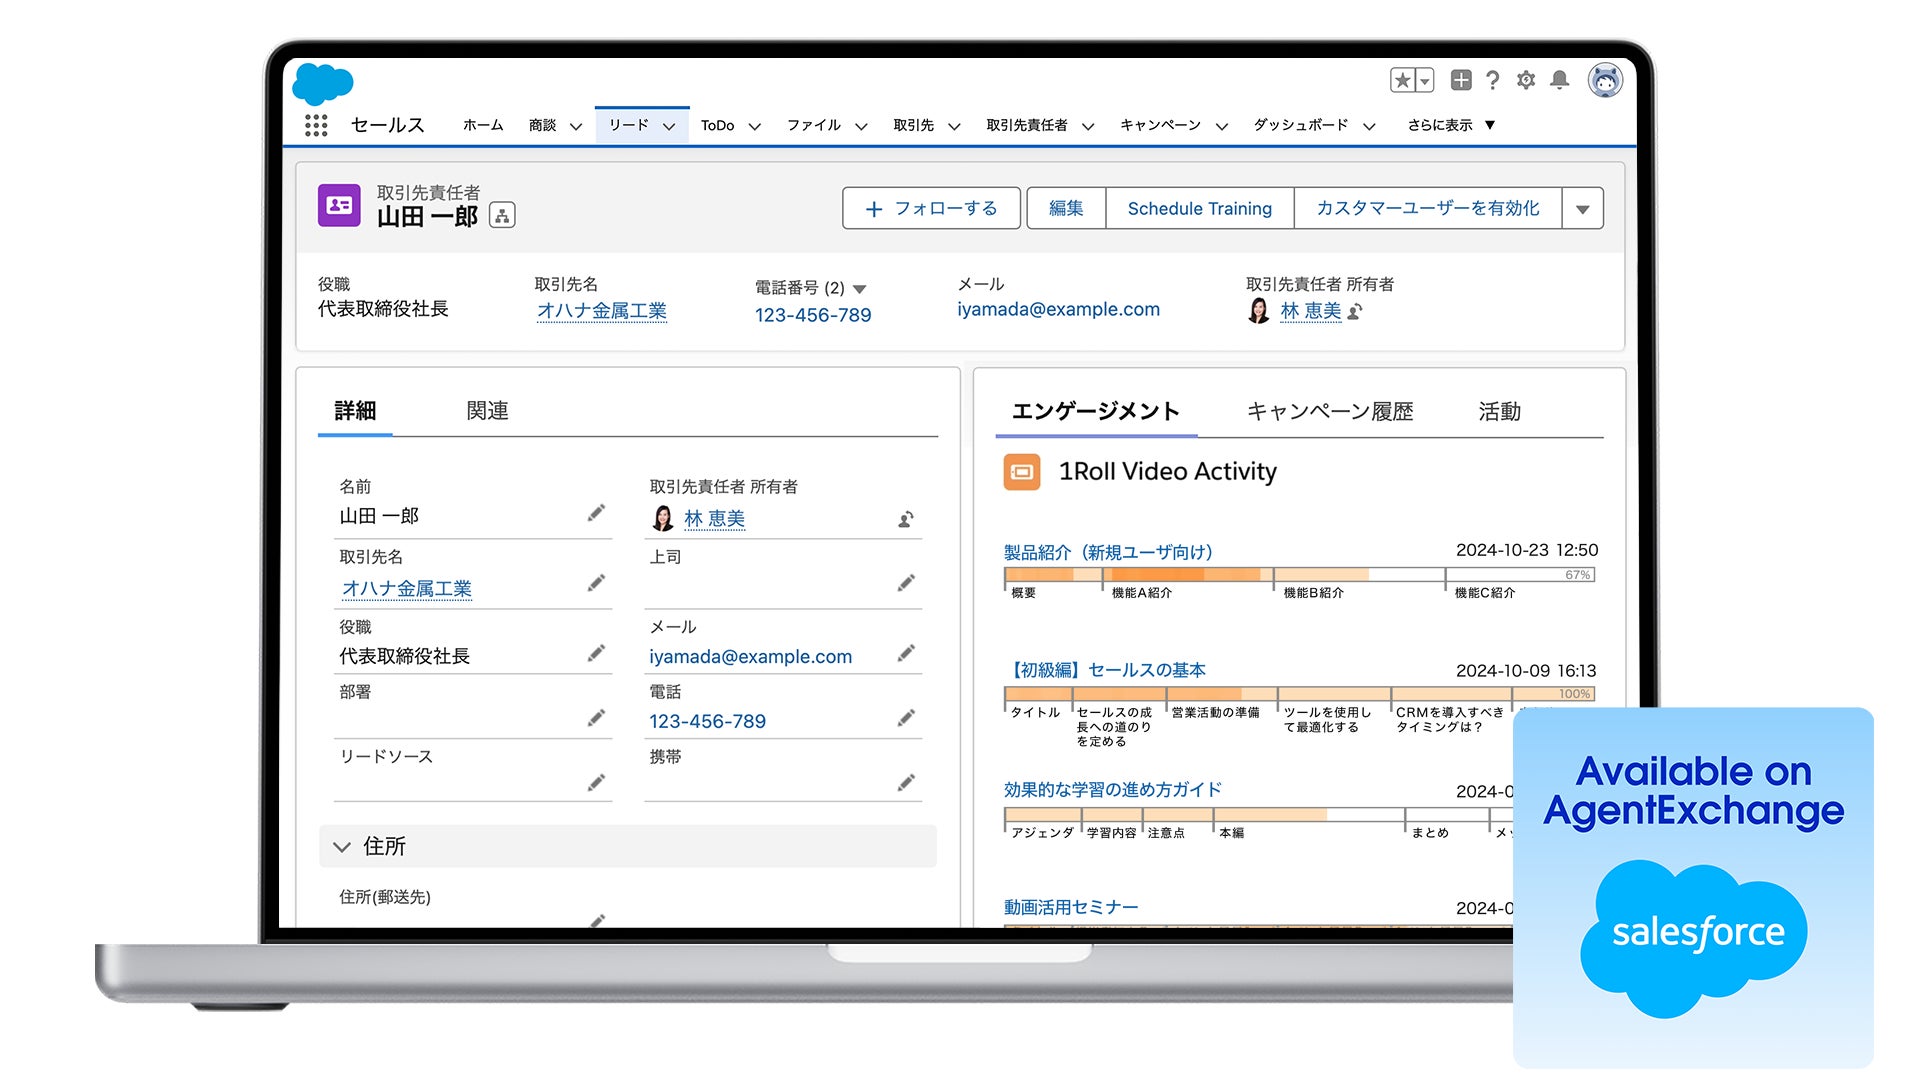Image resolution: width=1920 pixels, height=1080 pixels.
Task: View the account hierarchy icon beside 山田 一郎
Action: coord(502,215)
